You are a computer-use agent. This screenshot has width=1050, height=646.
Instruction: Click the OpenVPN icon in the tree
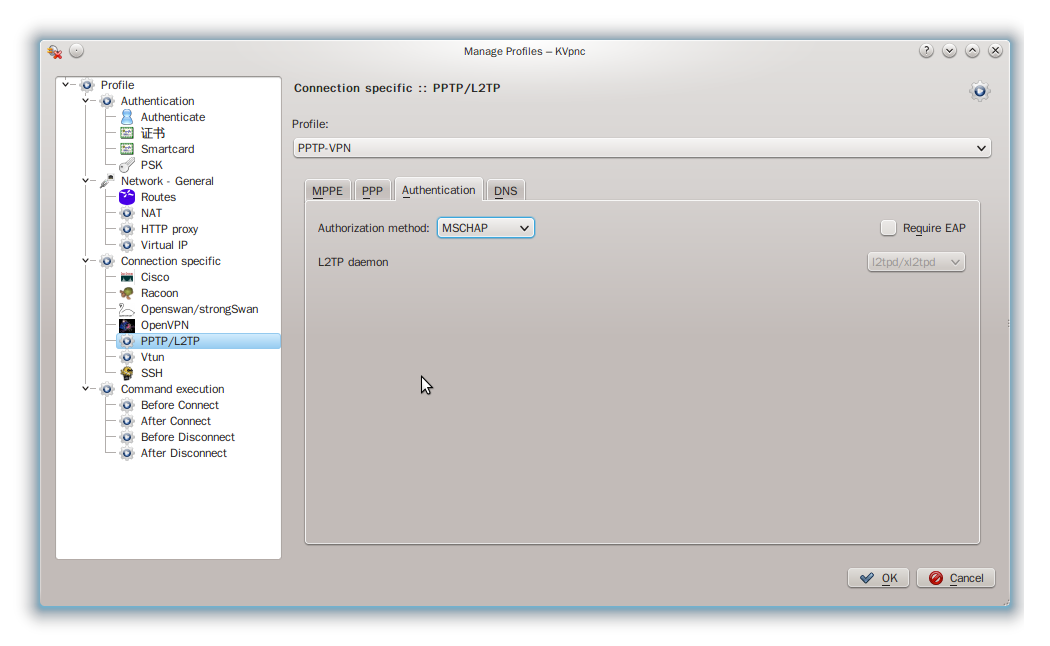127,325
